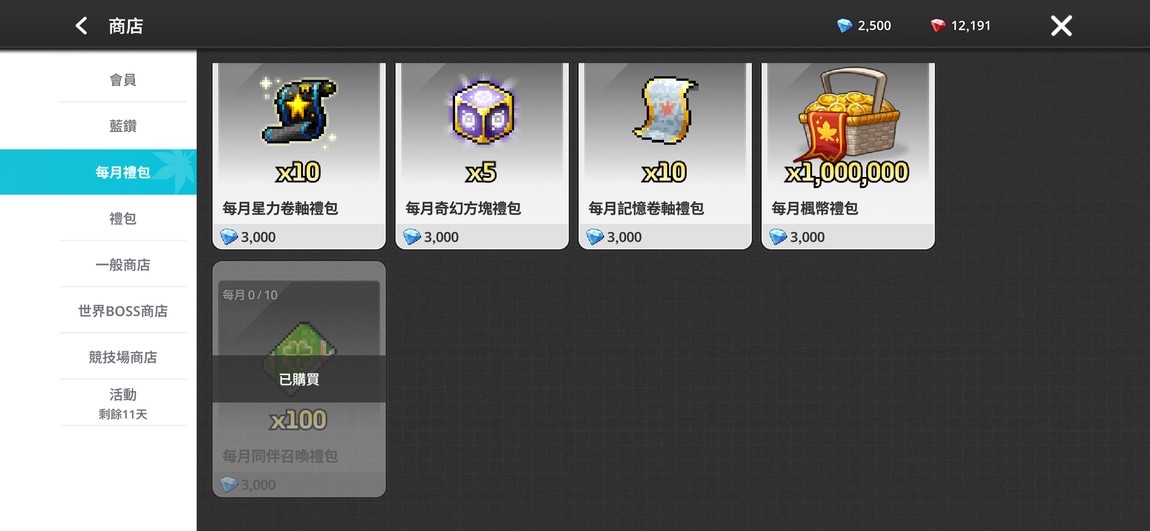Select the star force scroll item icon
The image size is (1150, 531).
[299, 110]
